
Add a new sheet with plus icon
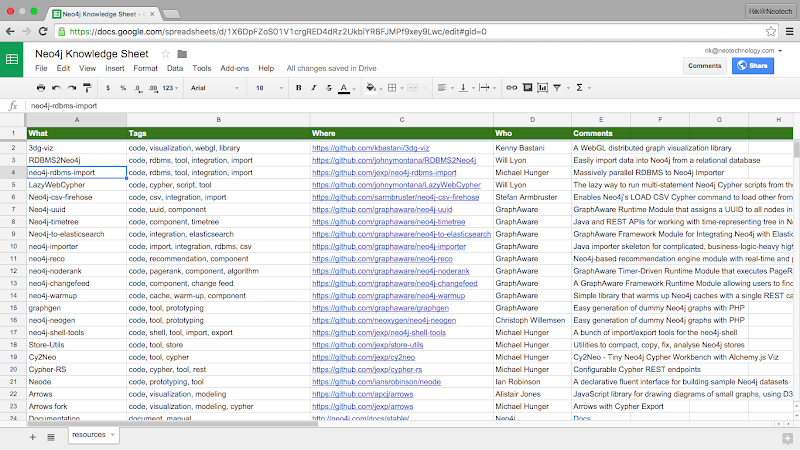pos(33,437)
